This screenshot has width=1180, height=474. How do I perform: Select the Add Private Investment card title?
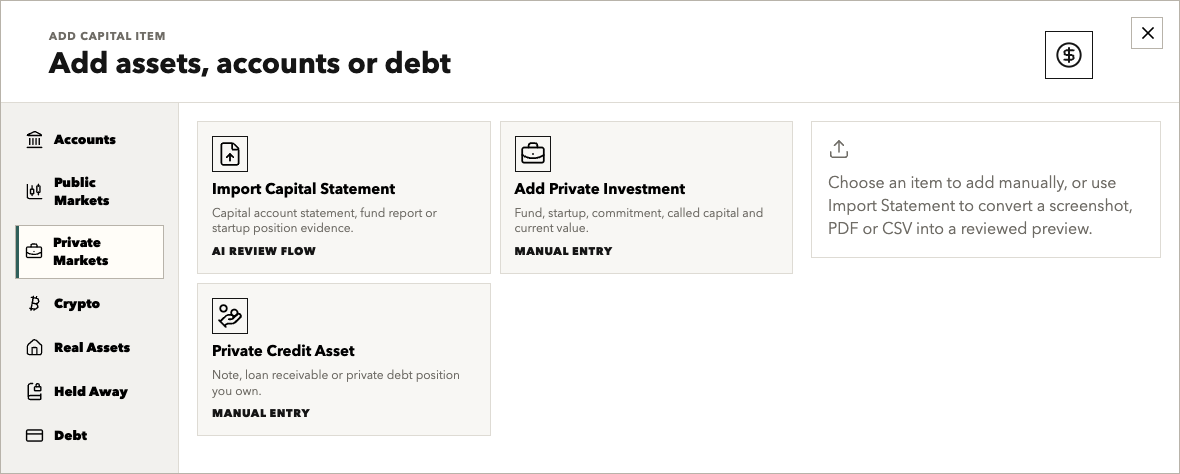click(x=600, y=189)
